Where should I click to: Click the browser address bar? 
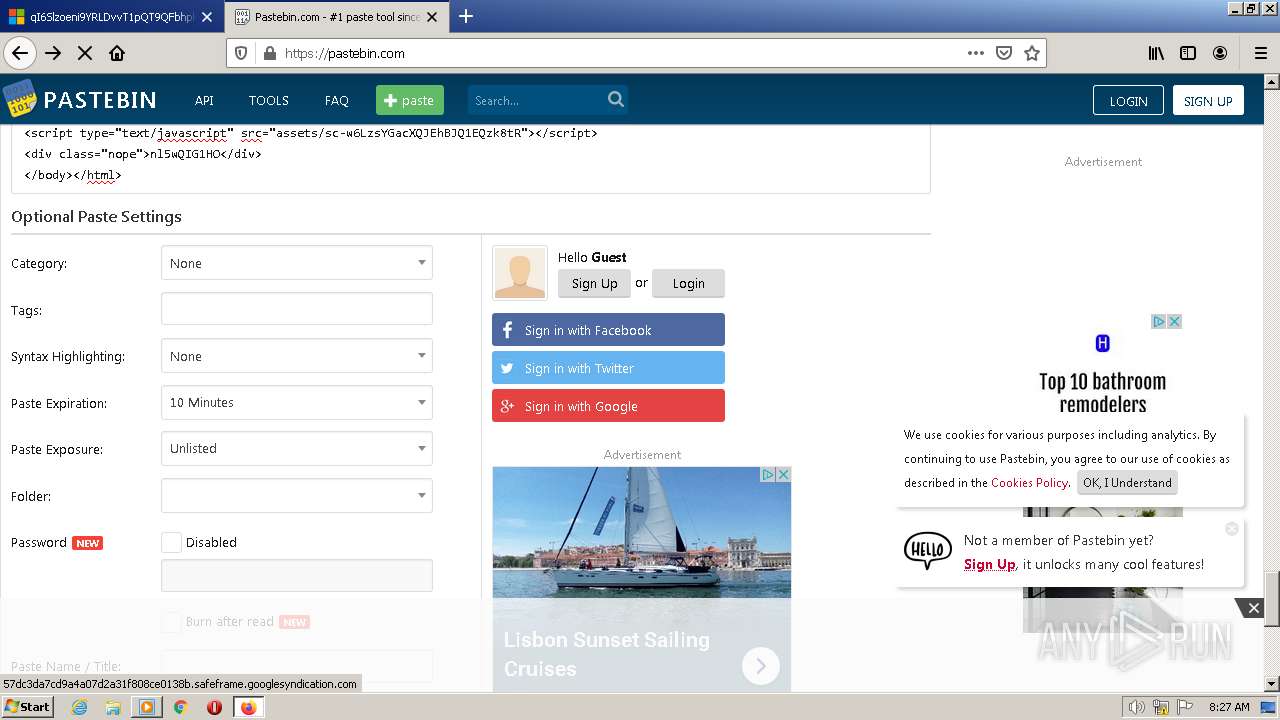(620, 53)
